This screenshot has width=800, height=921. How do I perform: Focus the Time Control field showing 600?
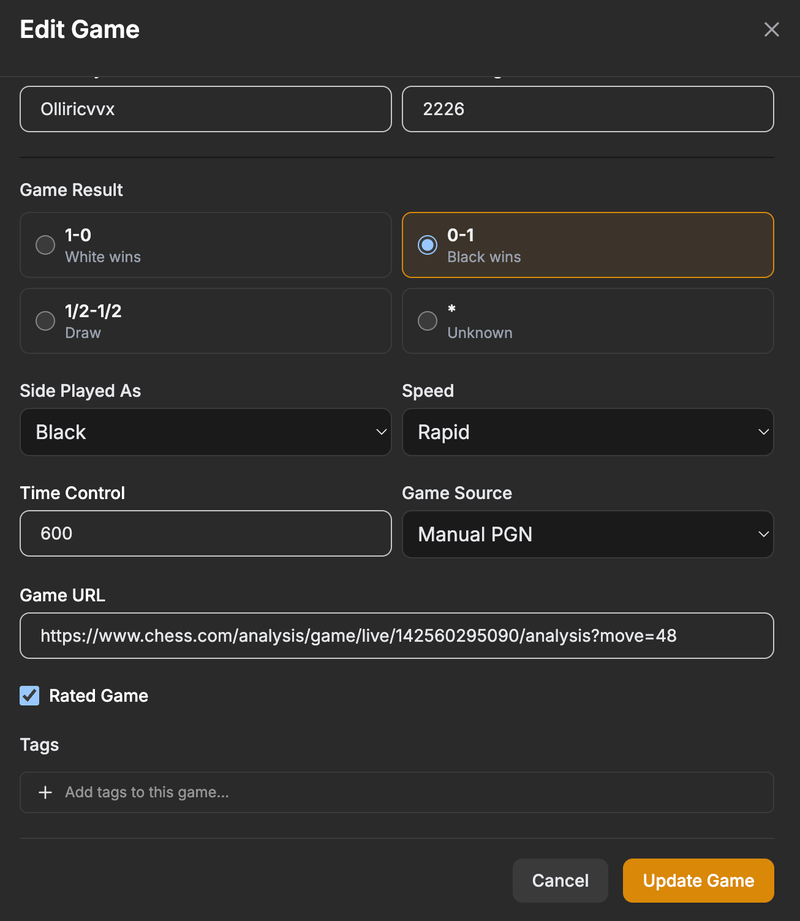[x=205, y=534]
